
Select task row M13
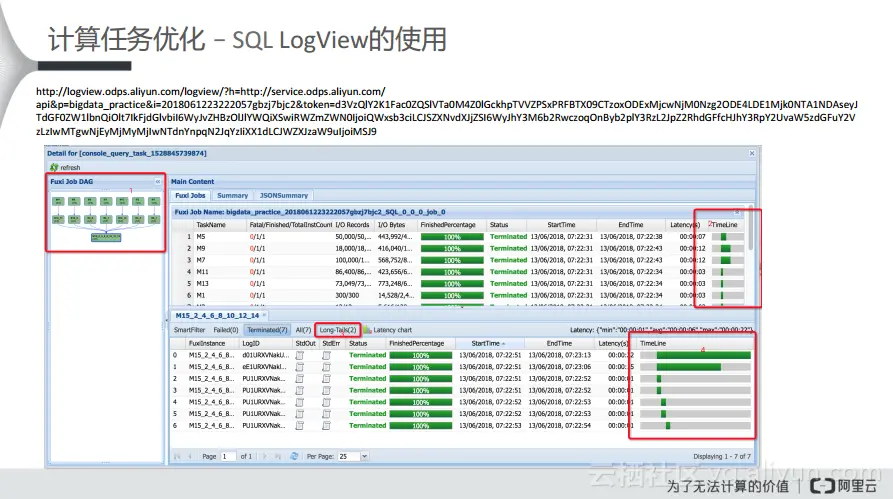(459, 283)
